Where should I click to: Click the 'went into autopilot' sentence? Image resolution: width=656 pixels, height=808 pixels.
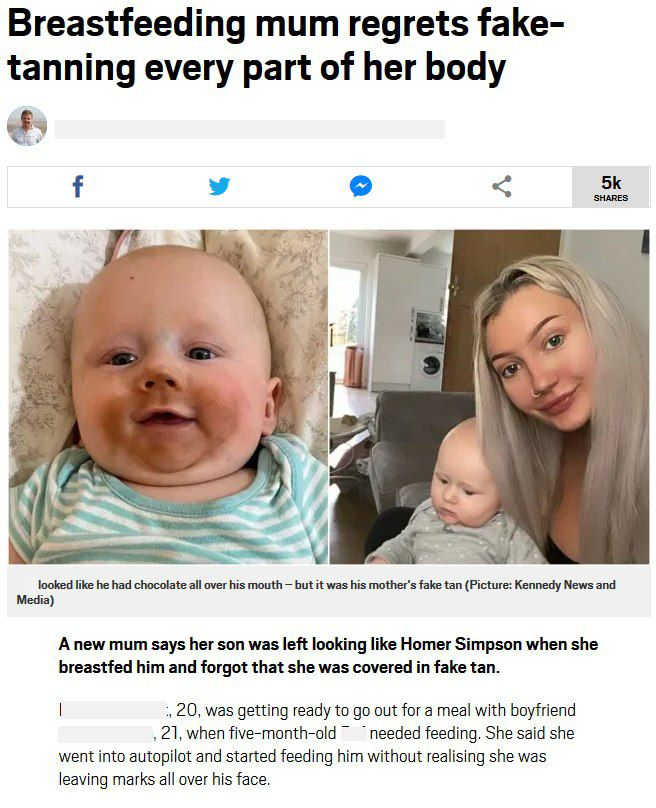[302, 756]
